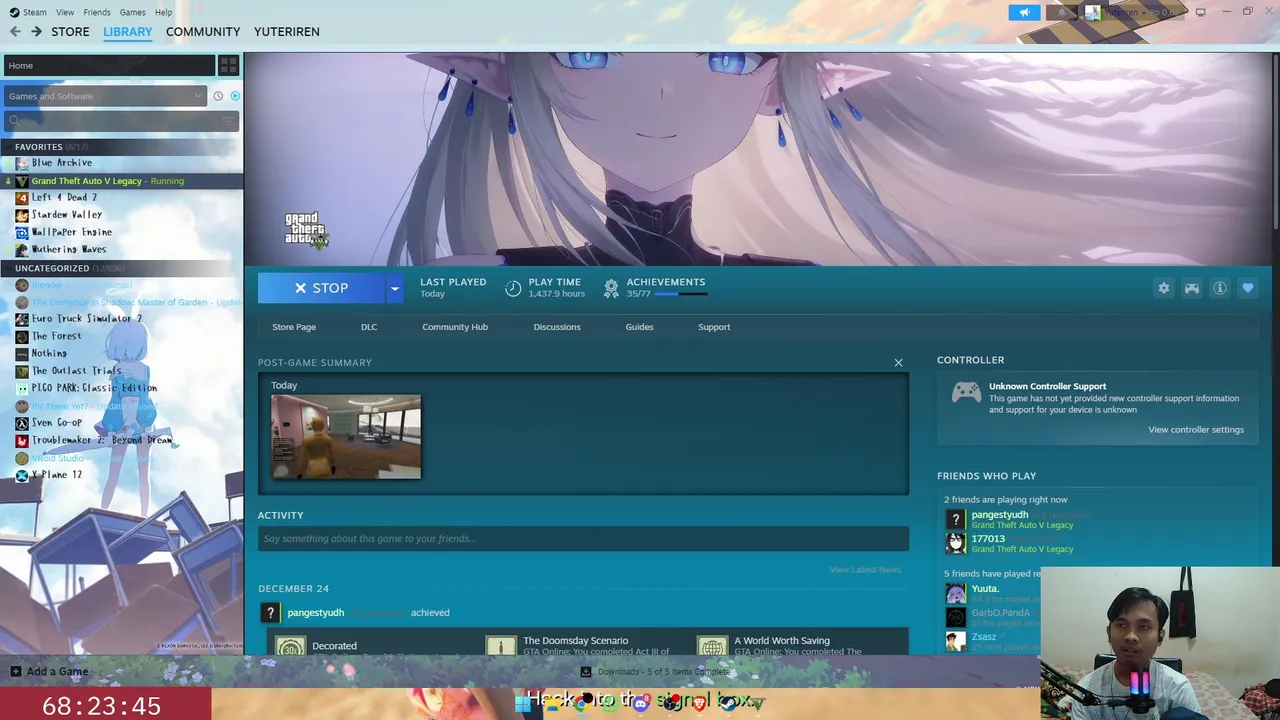Open the Help menu
Screen dimensions: 1280x720
164,12
